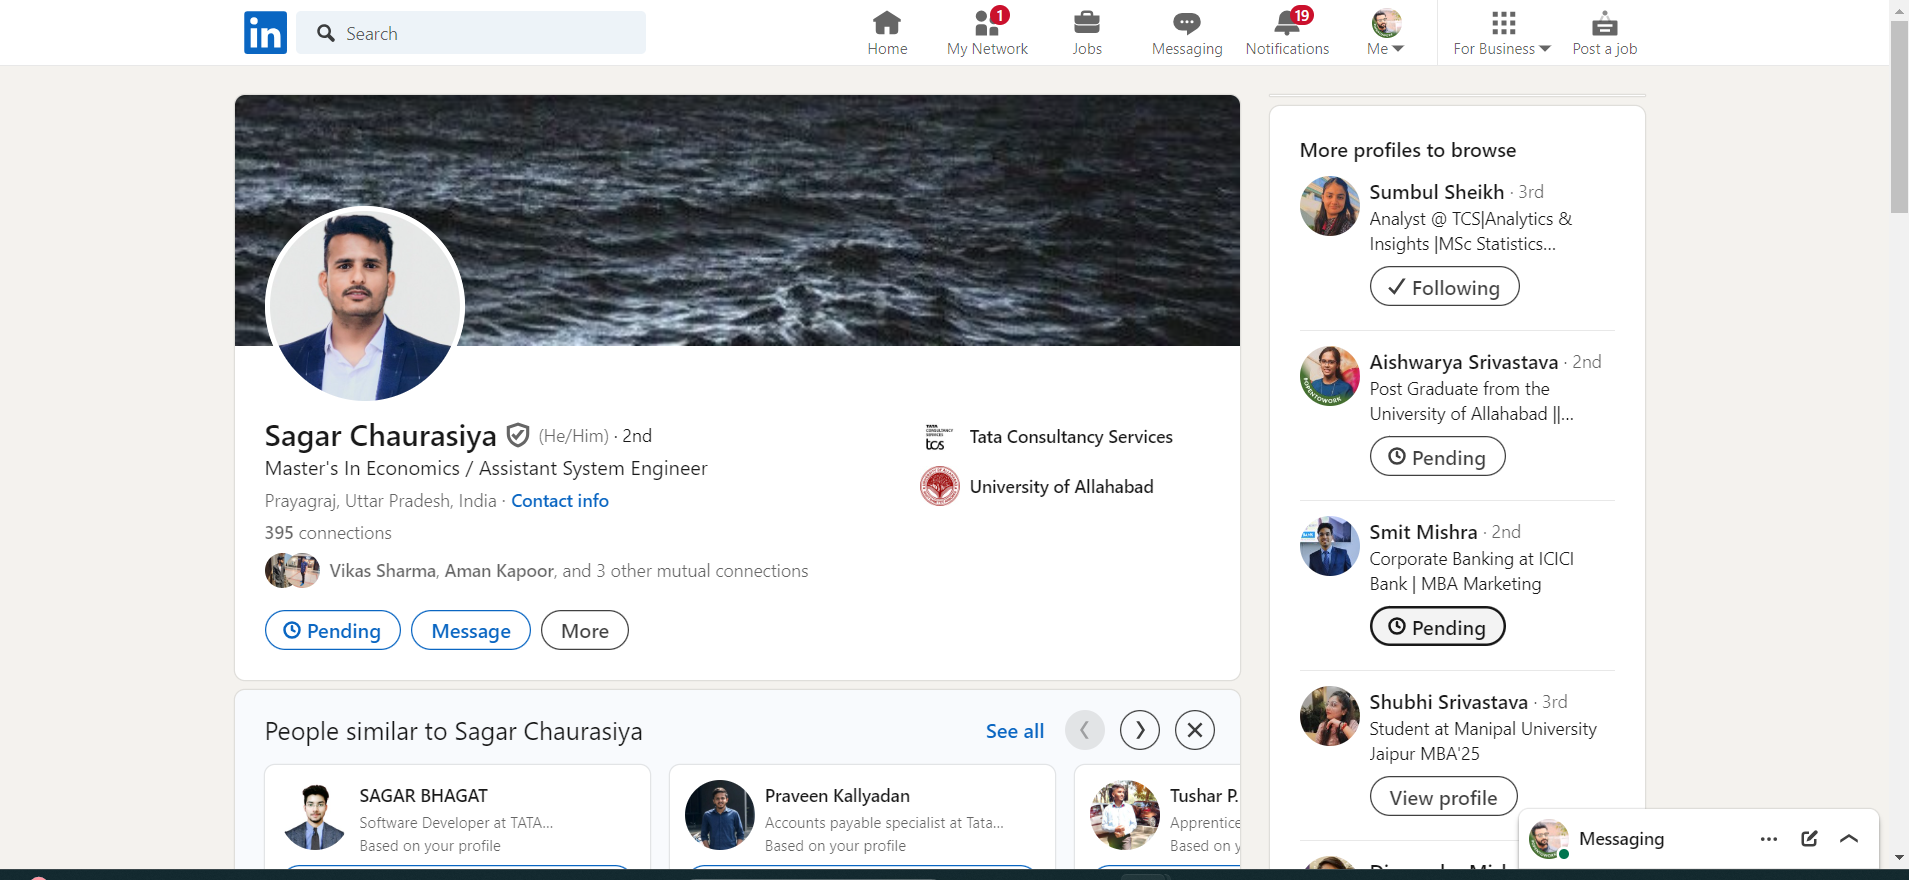Click the LinkedIn logo icon
This screenshot has width=1909, height=880.
265,33
